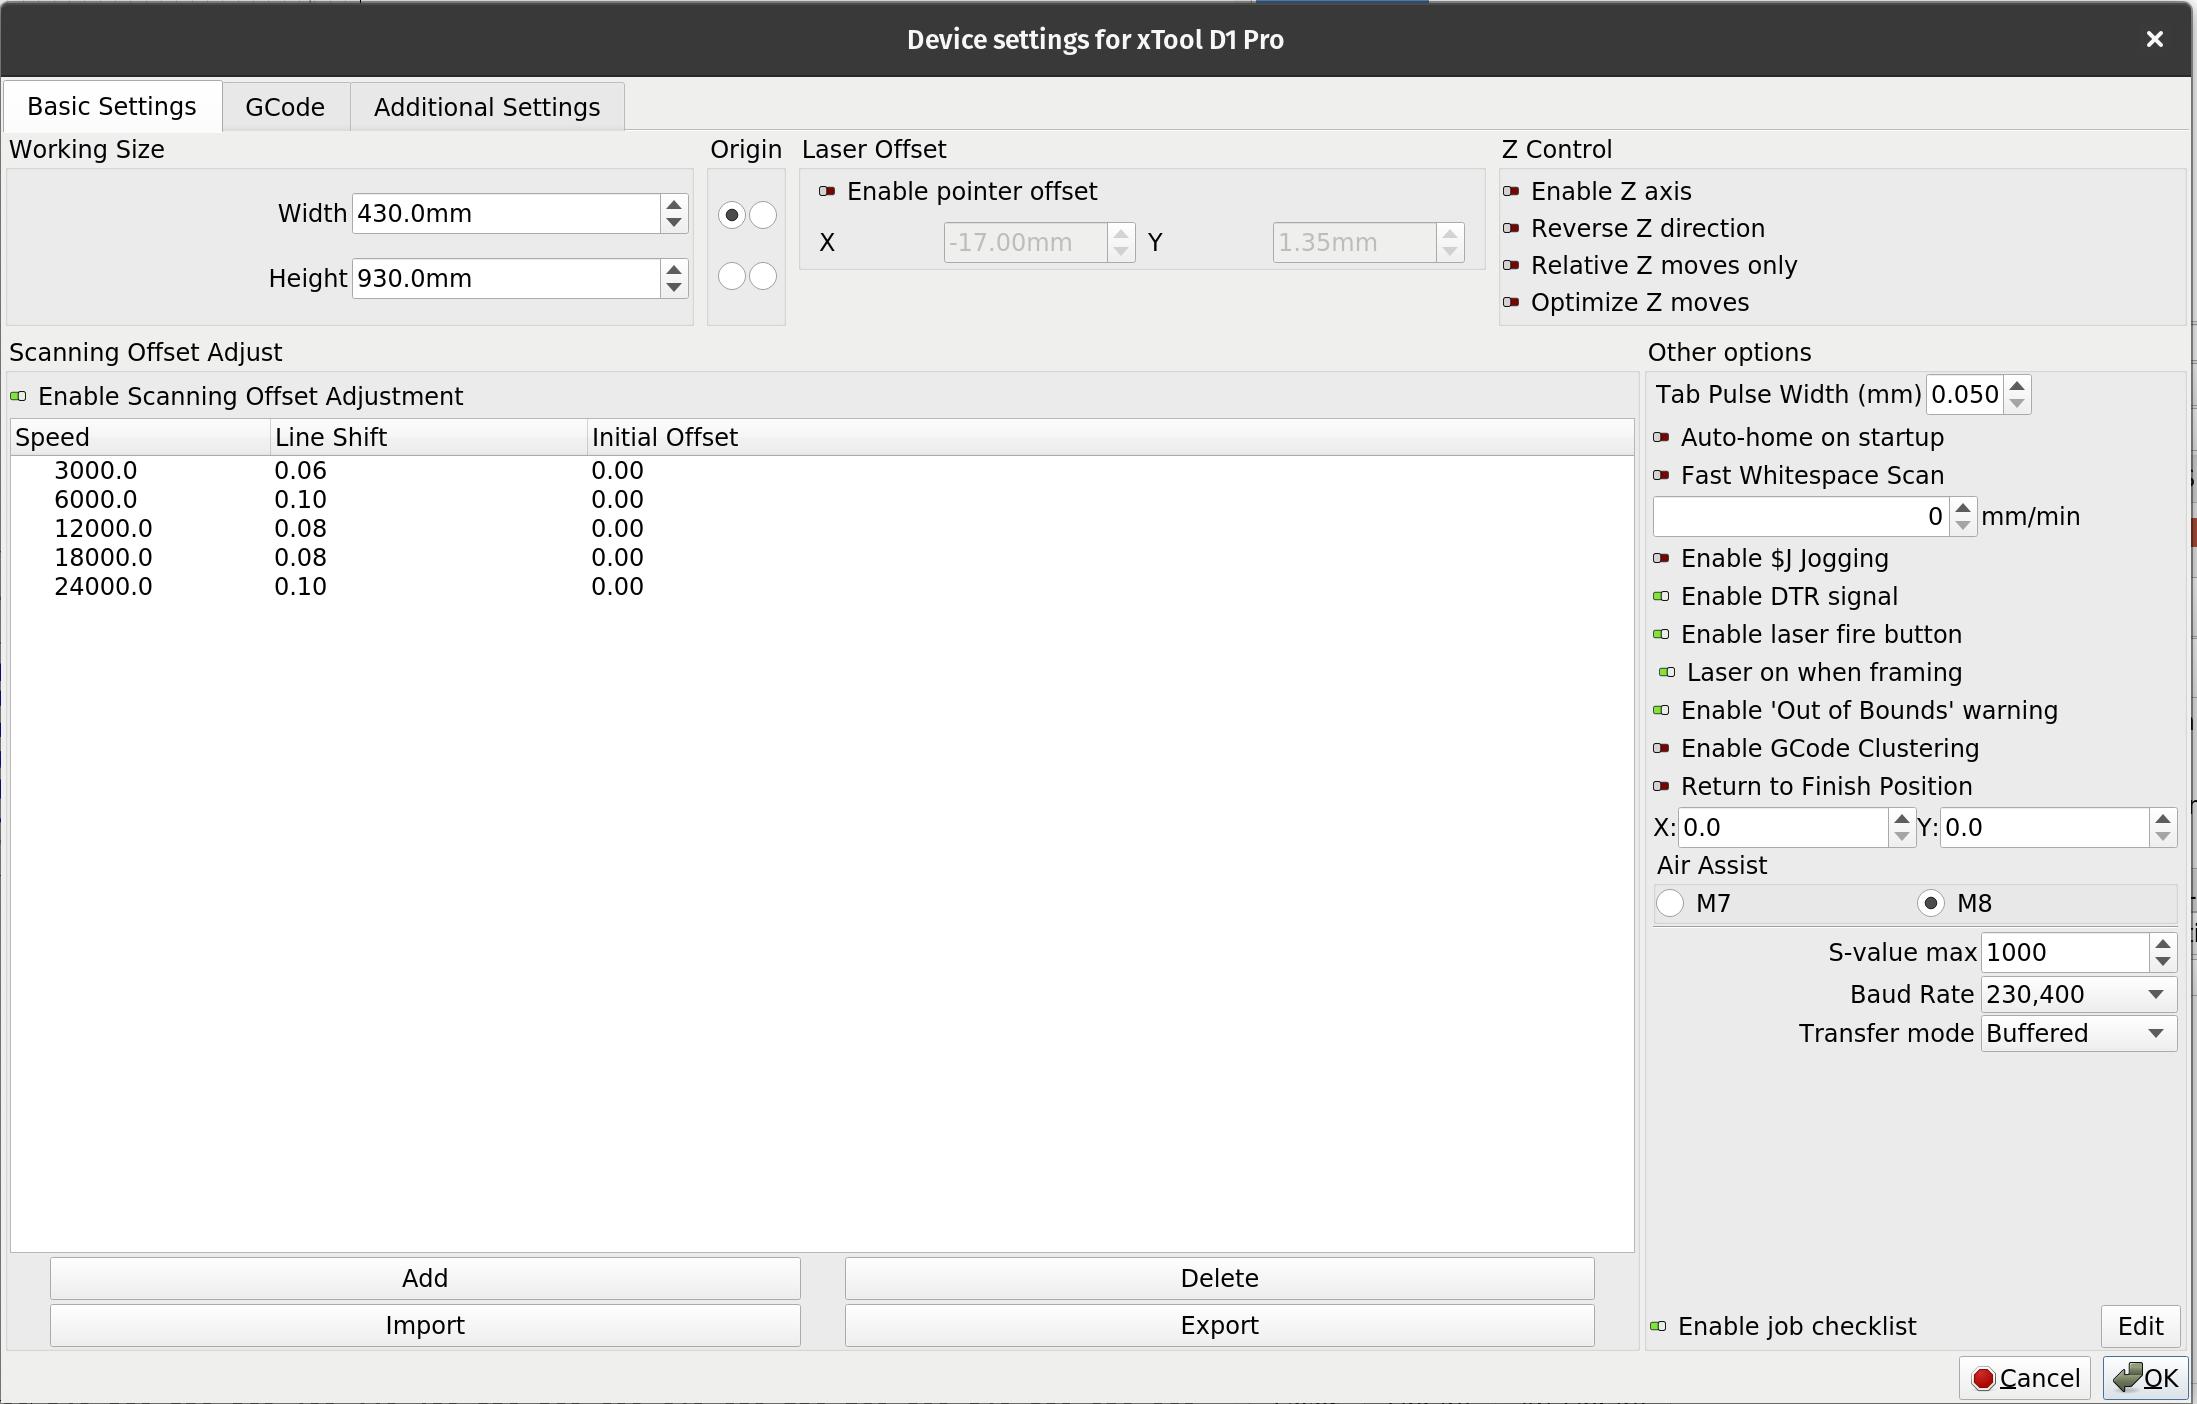Toggle Reverse Z direction
2197x1404 pixels.
point(1511,229)
